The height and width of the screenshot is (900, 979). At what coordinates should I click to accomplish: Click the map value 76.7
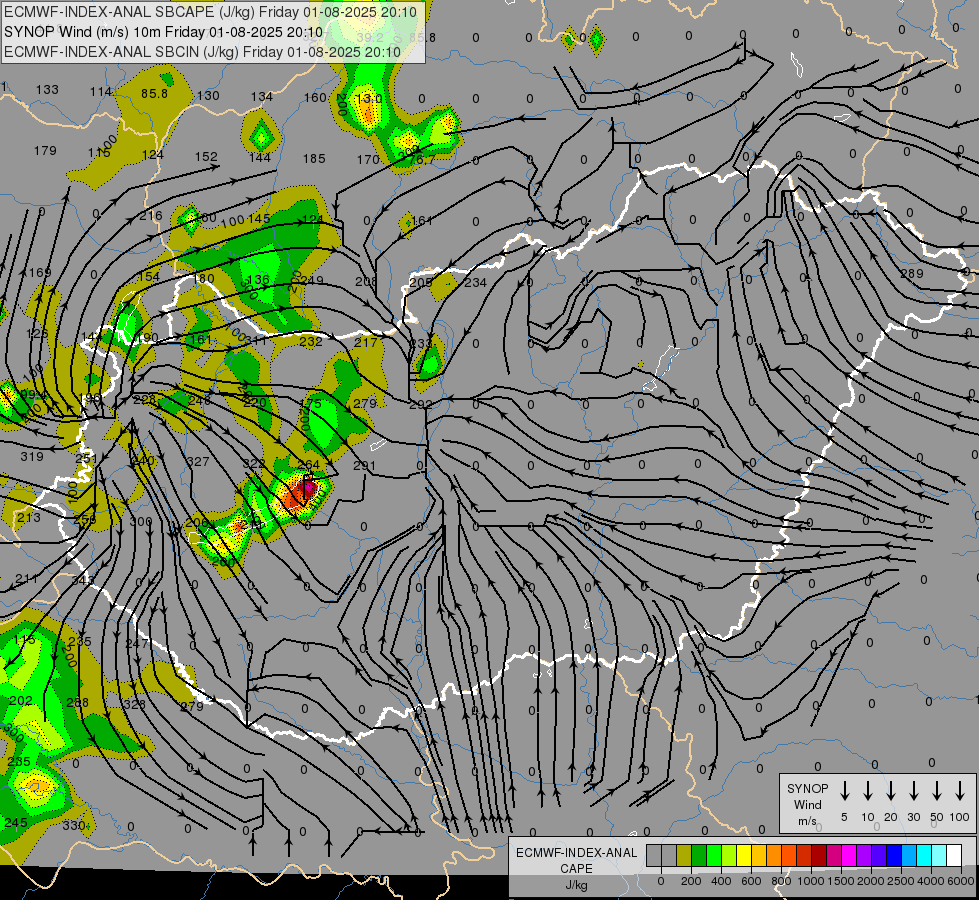tap(421, 160)
